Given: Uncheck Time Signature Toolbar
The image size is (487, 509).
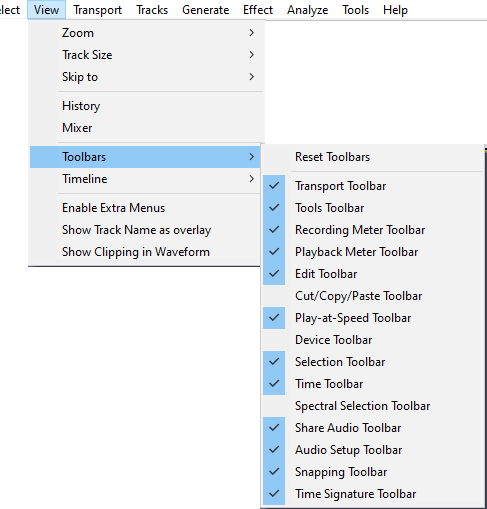Looking at the screenshot, I should coord(373,494).
